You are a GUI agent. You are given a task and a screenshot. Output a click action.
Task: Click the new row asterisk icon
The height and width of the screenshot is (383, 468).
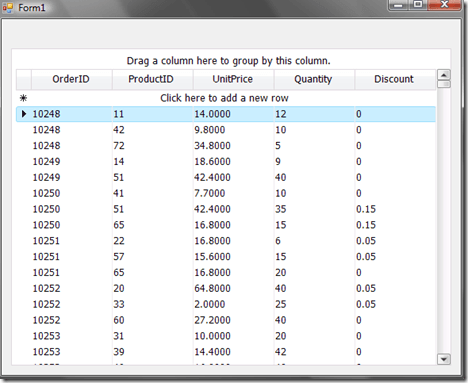pos(23,98)
